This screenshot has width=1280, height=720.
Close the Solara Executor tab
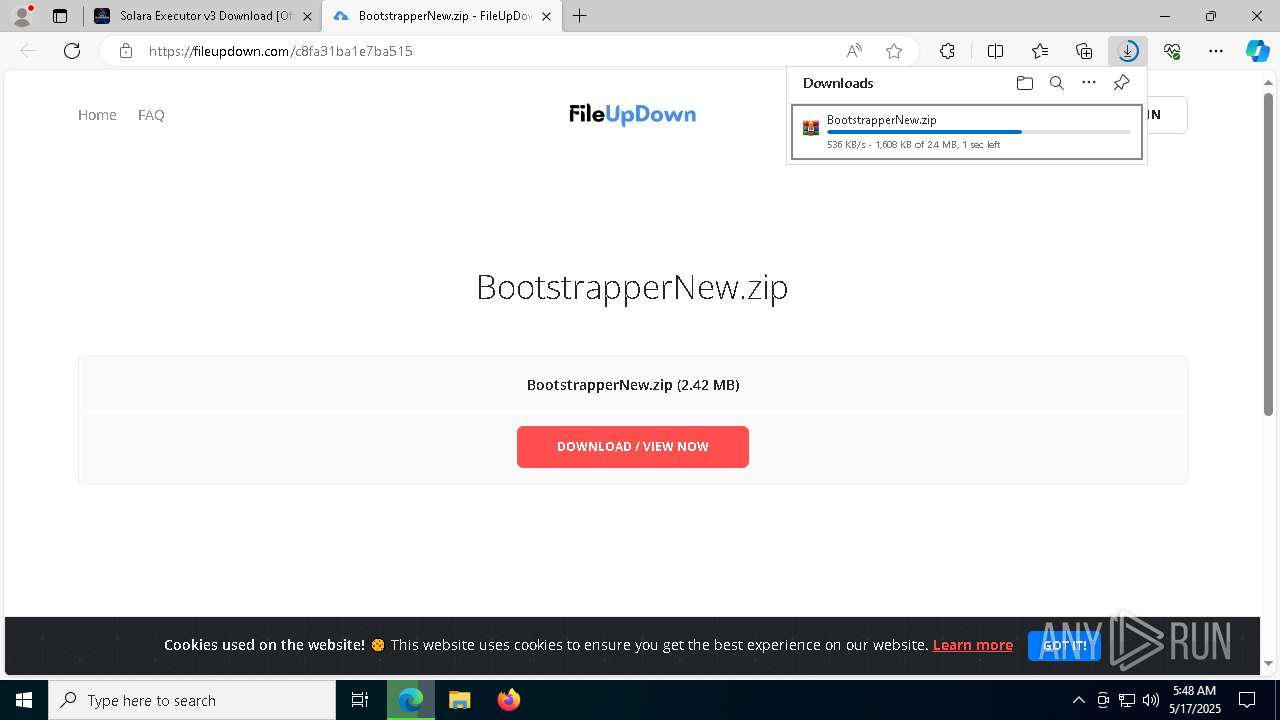pos(307,16)
